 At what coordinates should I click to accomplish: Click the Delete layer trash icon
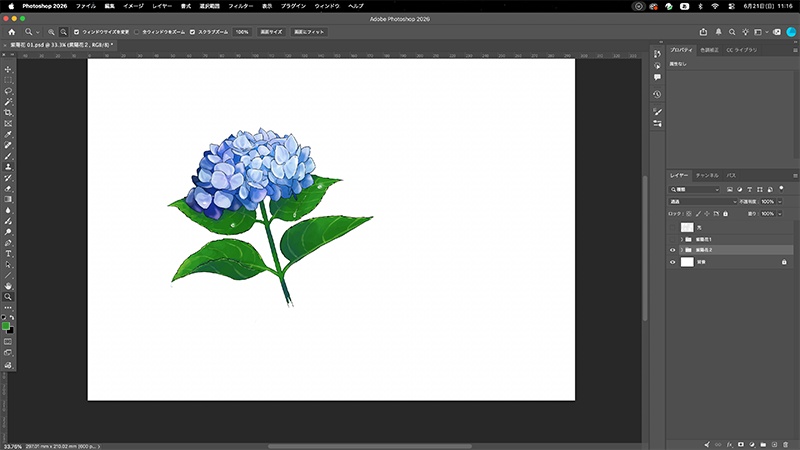[785, 444]
